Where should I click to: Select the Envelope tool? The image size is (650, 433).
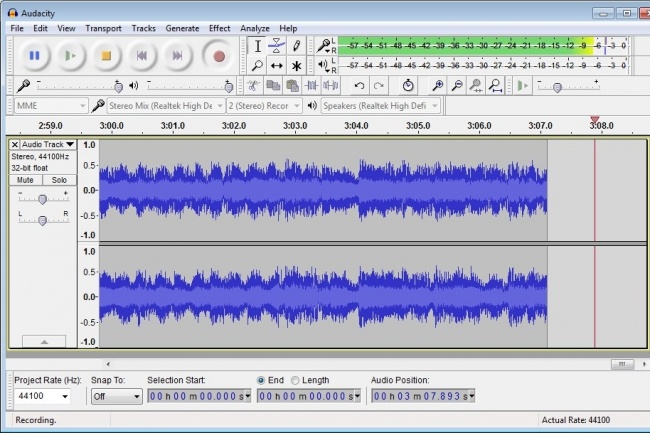pyautogui.click(x=276, y=46)
